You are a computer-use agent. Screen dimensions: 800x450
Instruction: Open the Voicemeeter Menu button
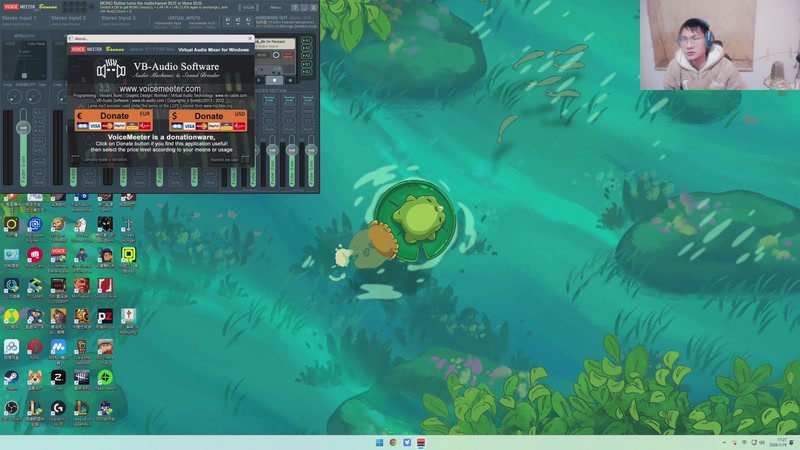click(276, 8)
